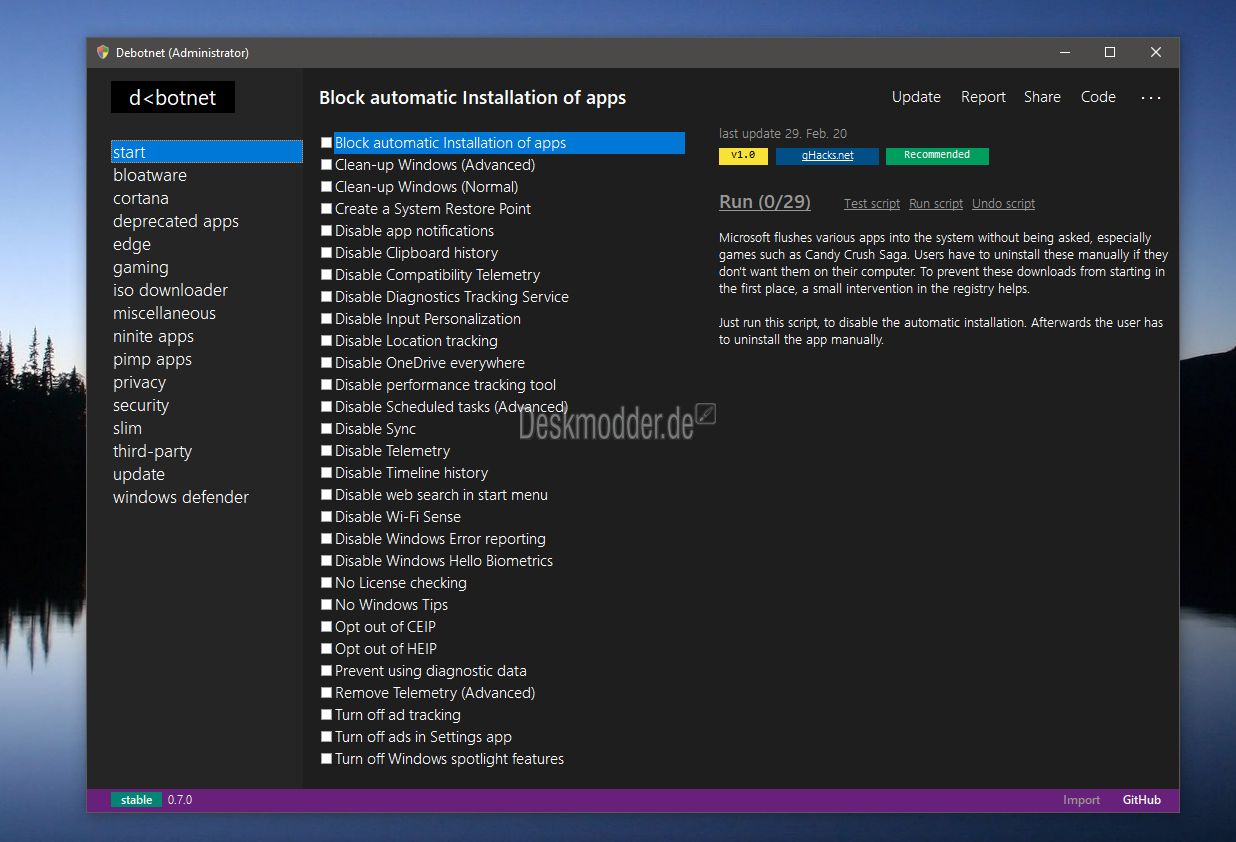Check the No License checking box
Viewport: 1236px width, 842px height.
[x=326, y=583]
